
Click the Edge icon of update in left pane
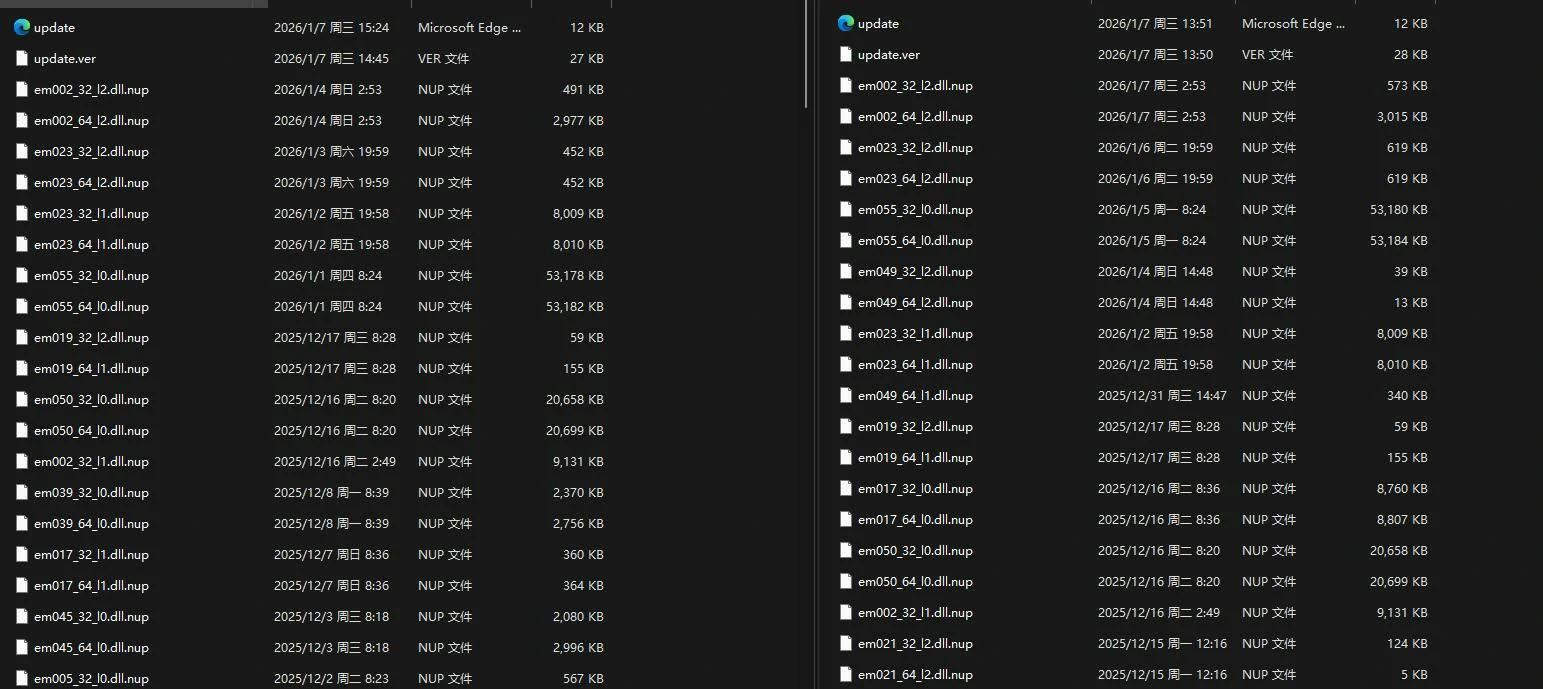pyautogui.click(x=22, y=28)
